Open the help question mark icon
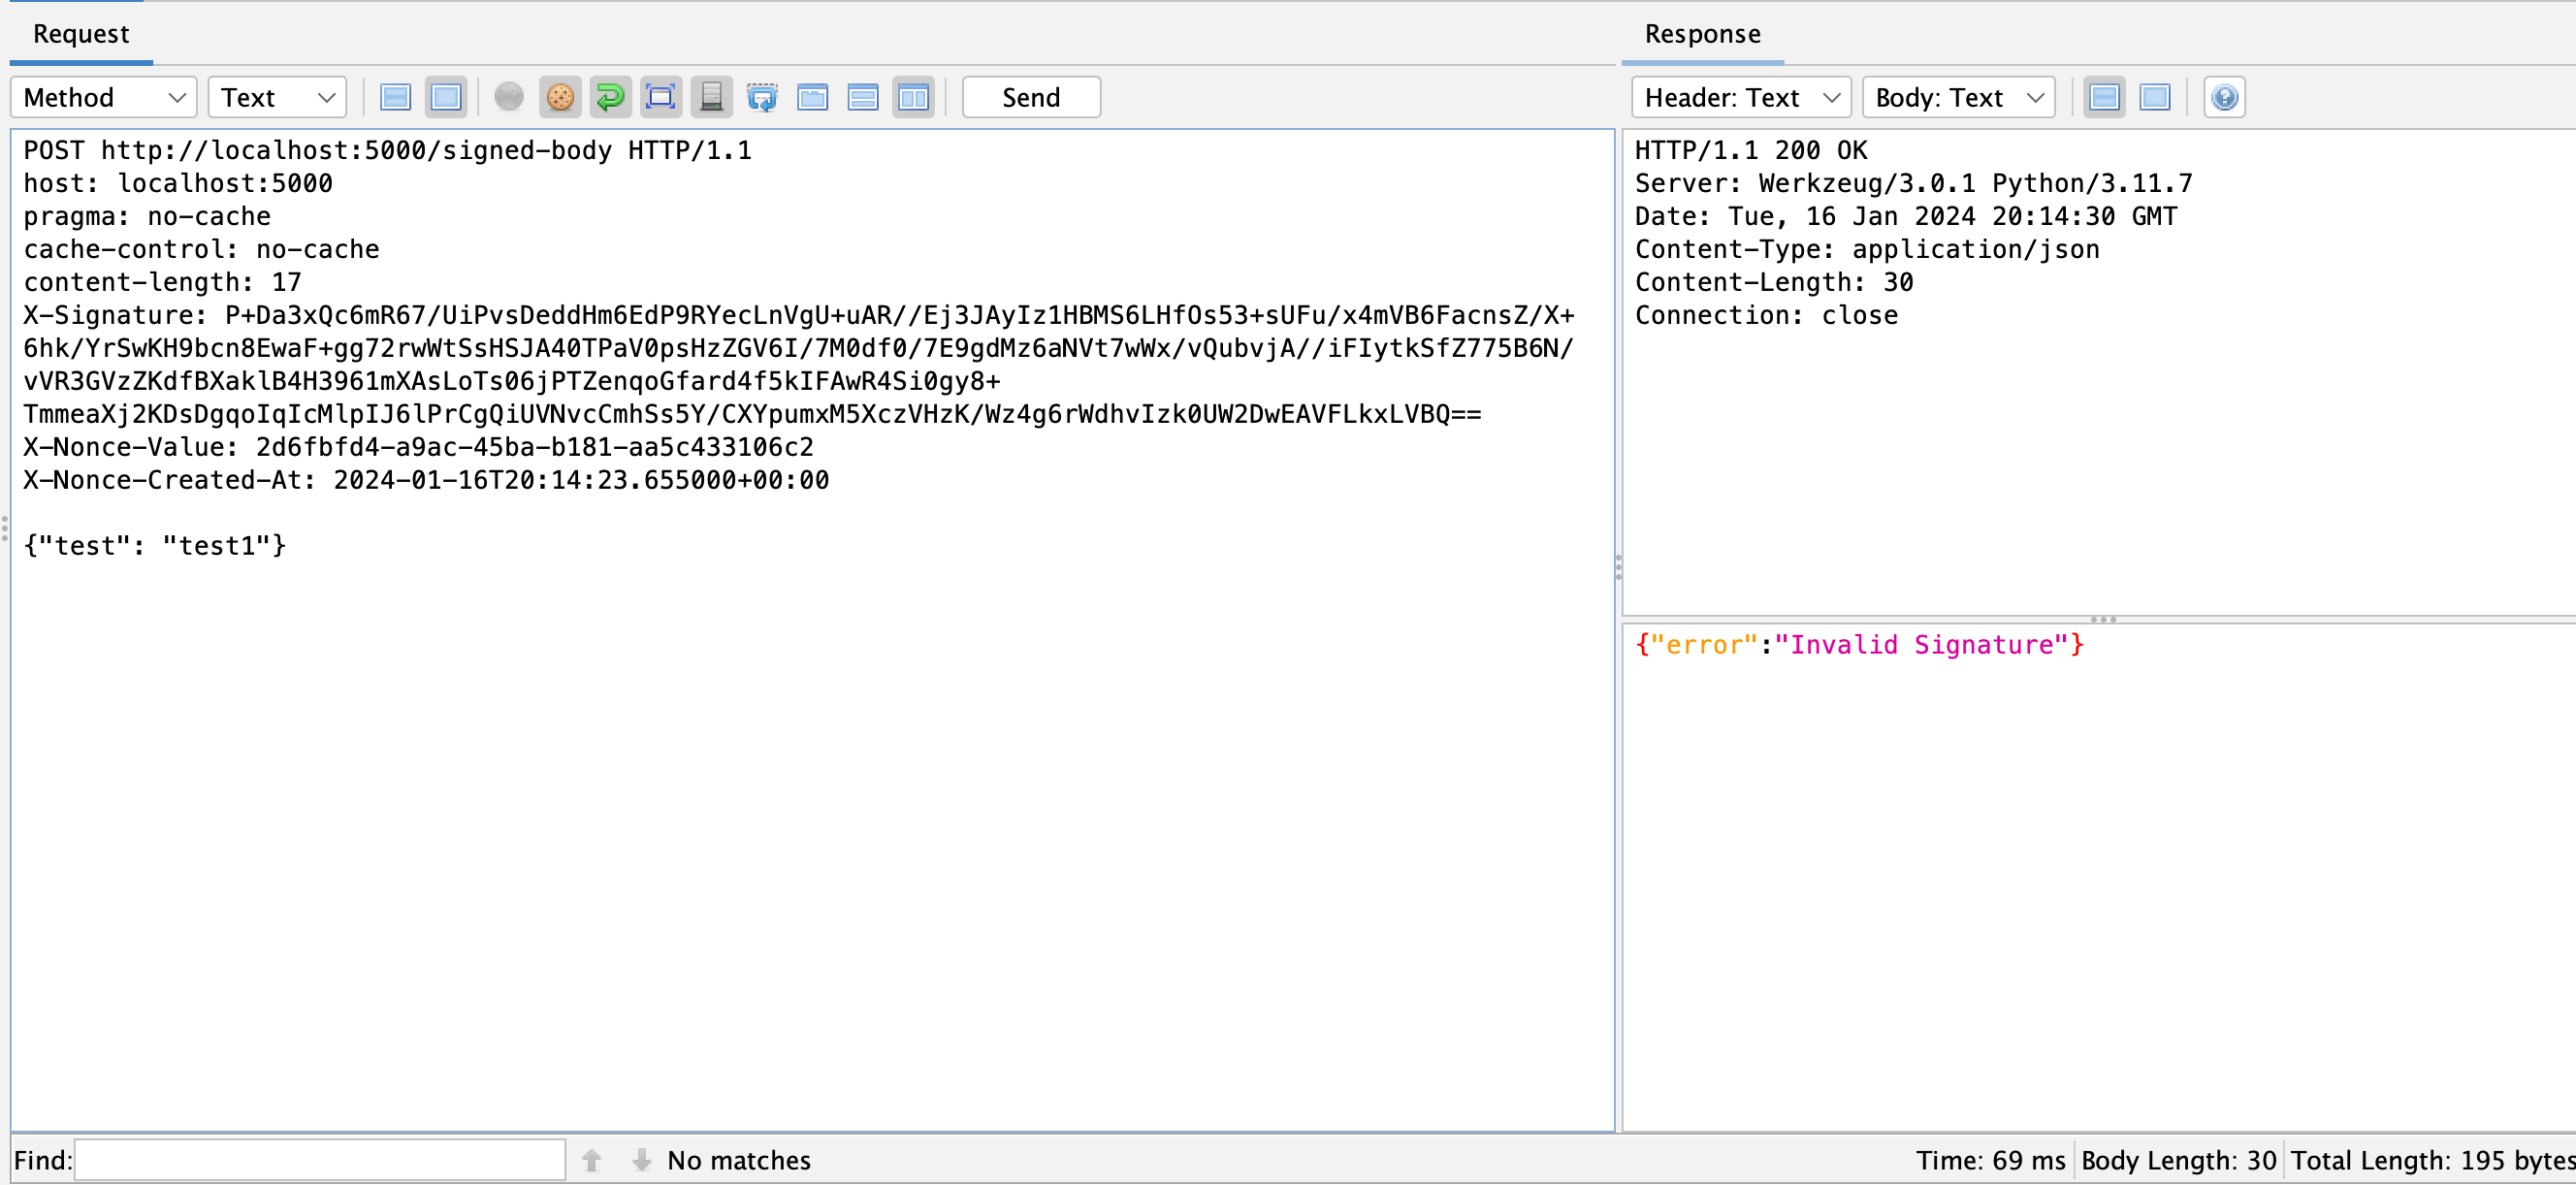Screen dimensions: 2576x1185 point(2224,97)
